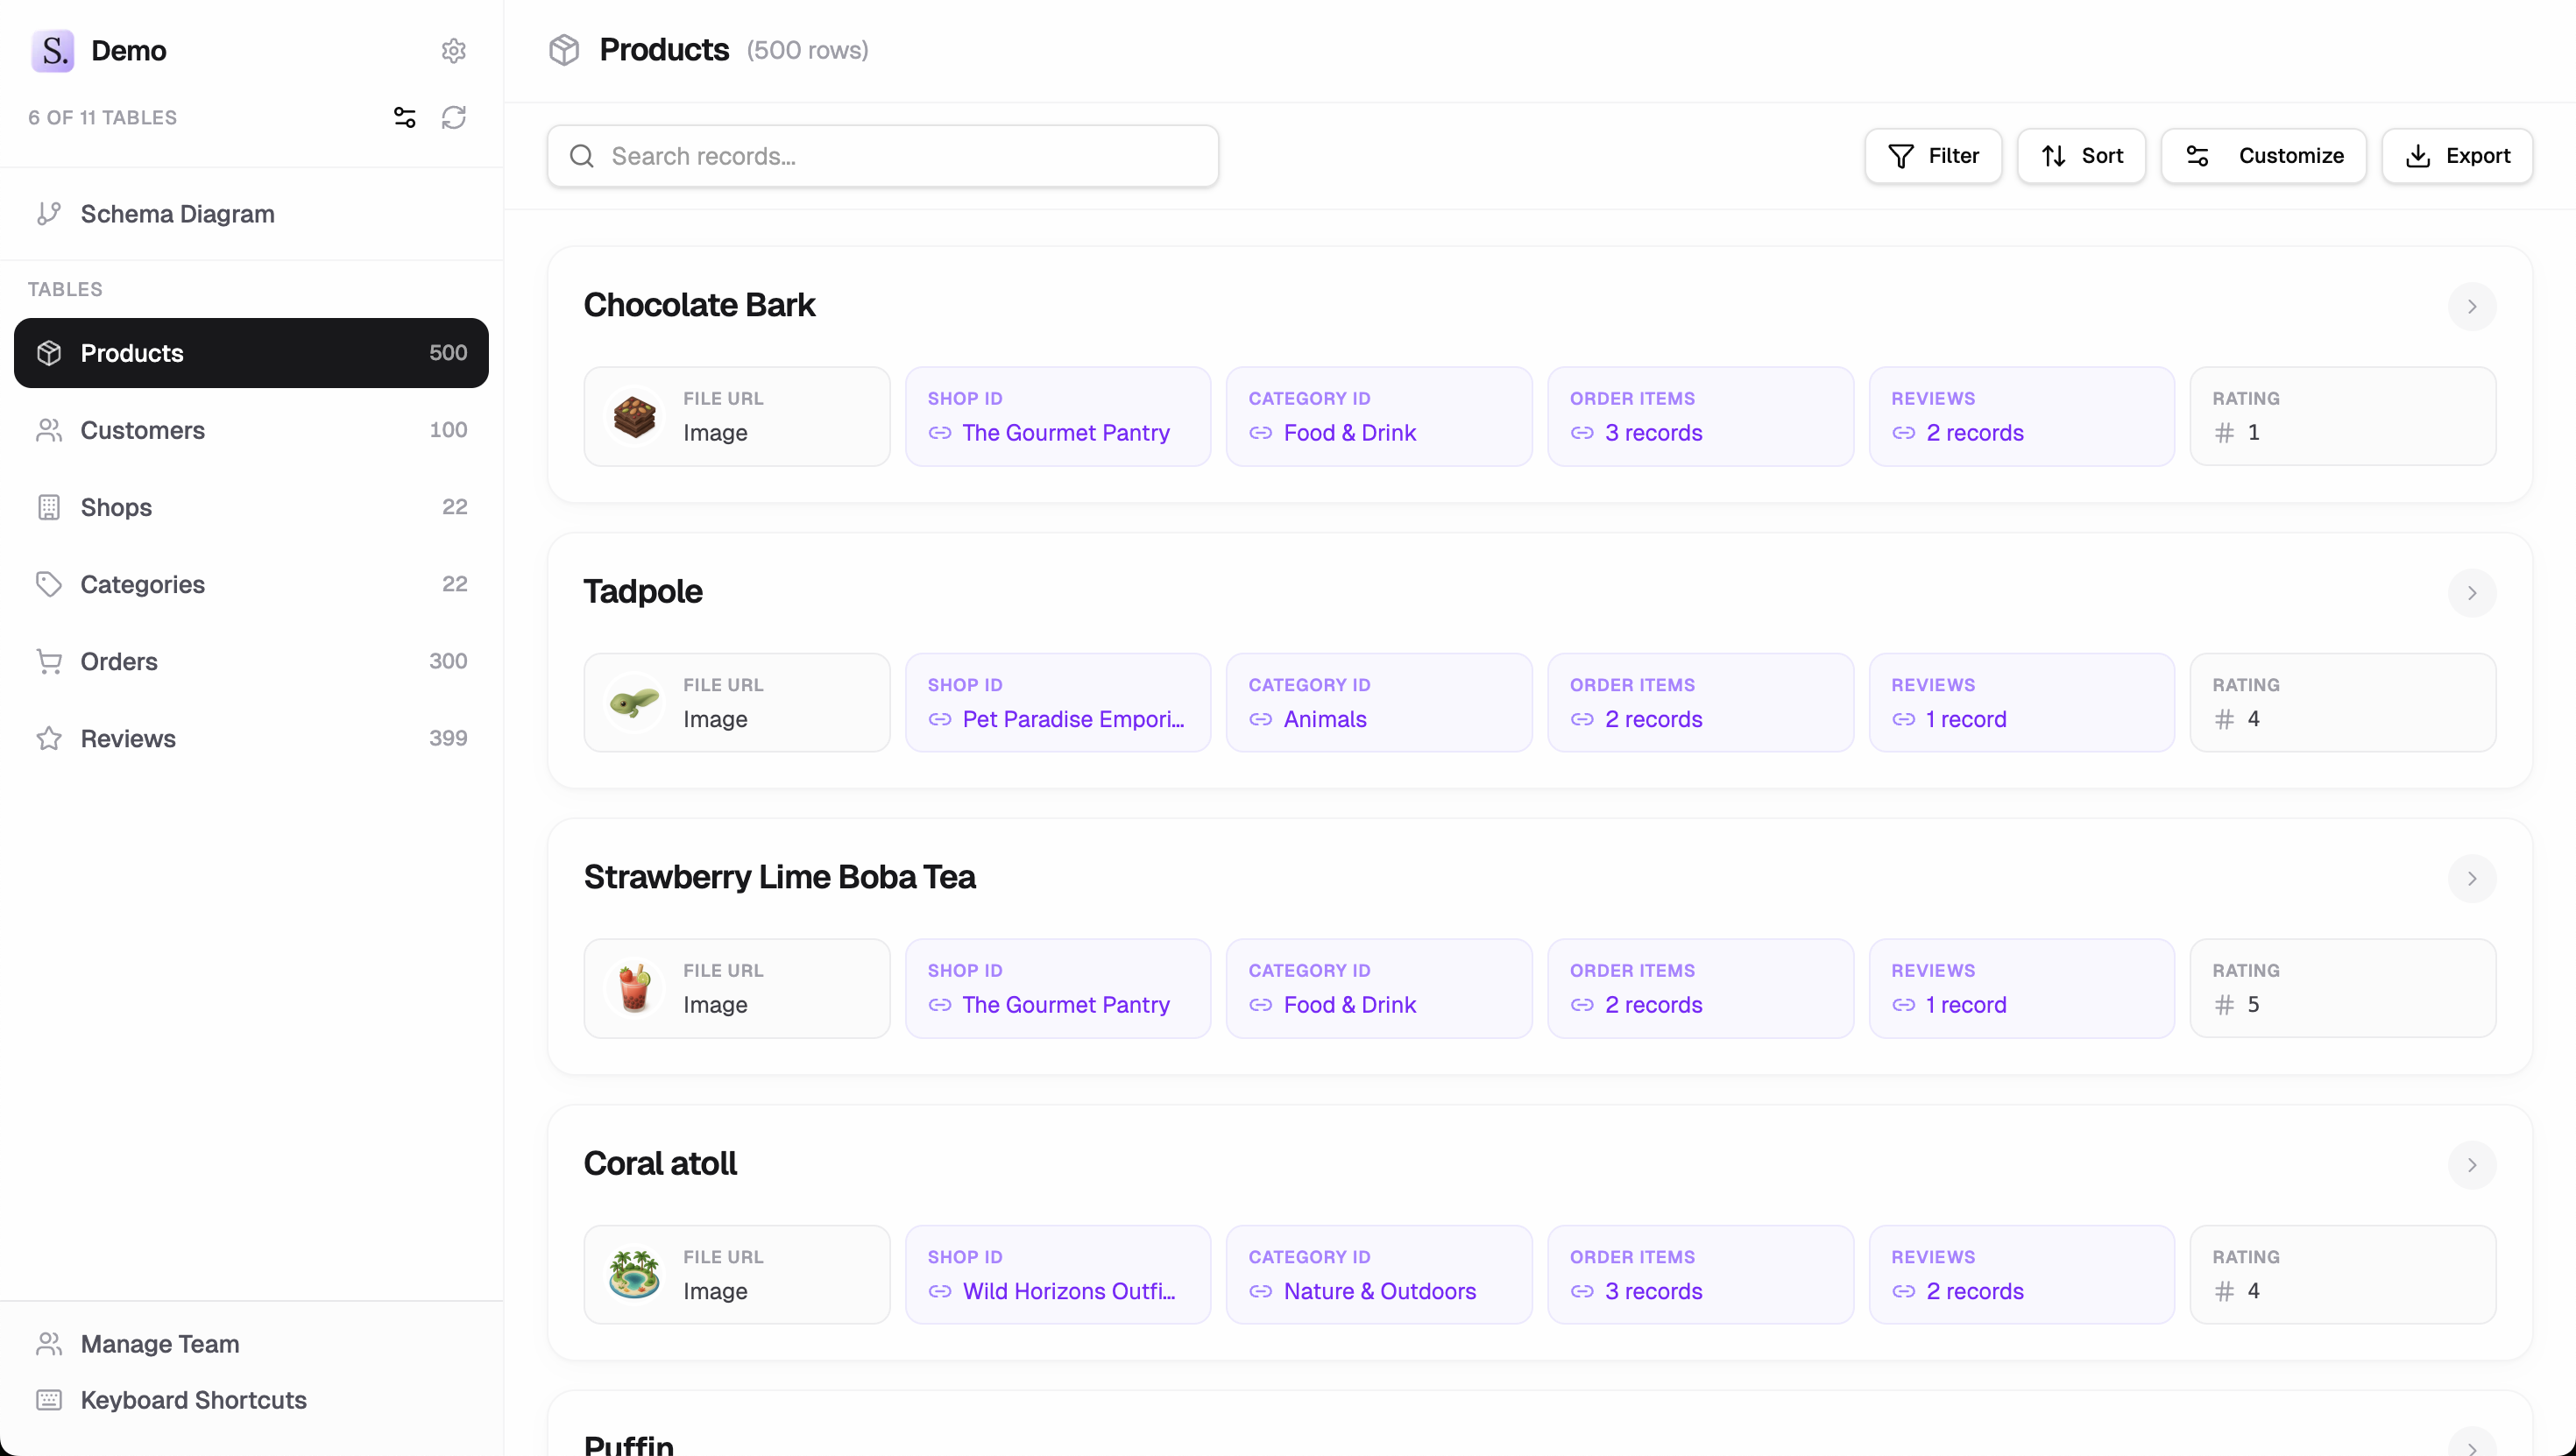The image size is (2576, 1456).
Task: Open Strawberry Lime Boba Tea record arrow
Action: [x=2471, y=878]
